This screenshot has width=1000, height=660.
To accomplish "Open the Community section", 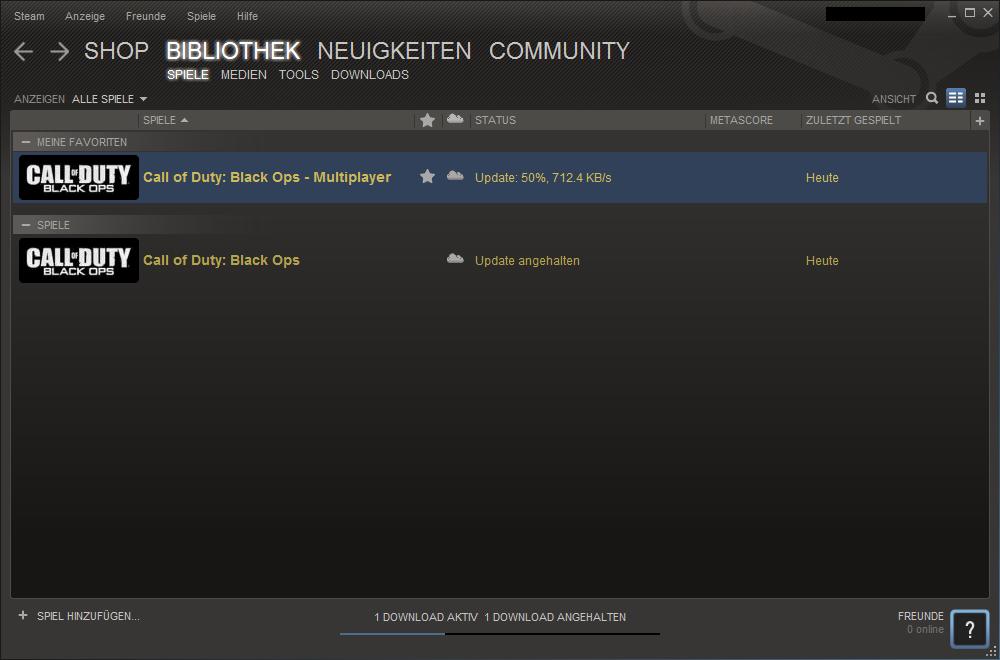I will point(559,51).
